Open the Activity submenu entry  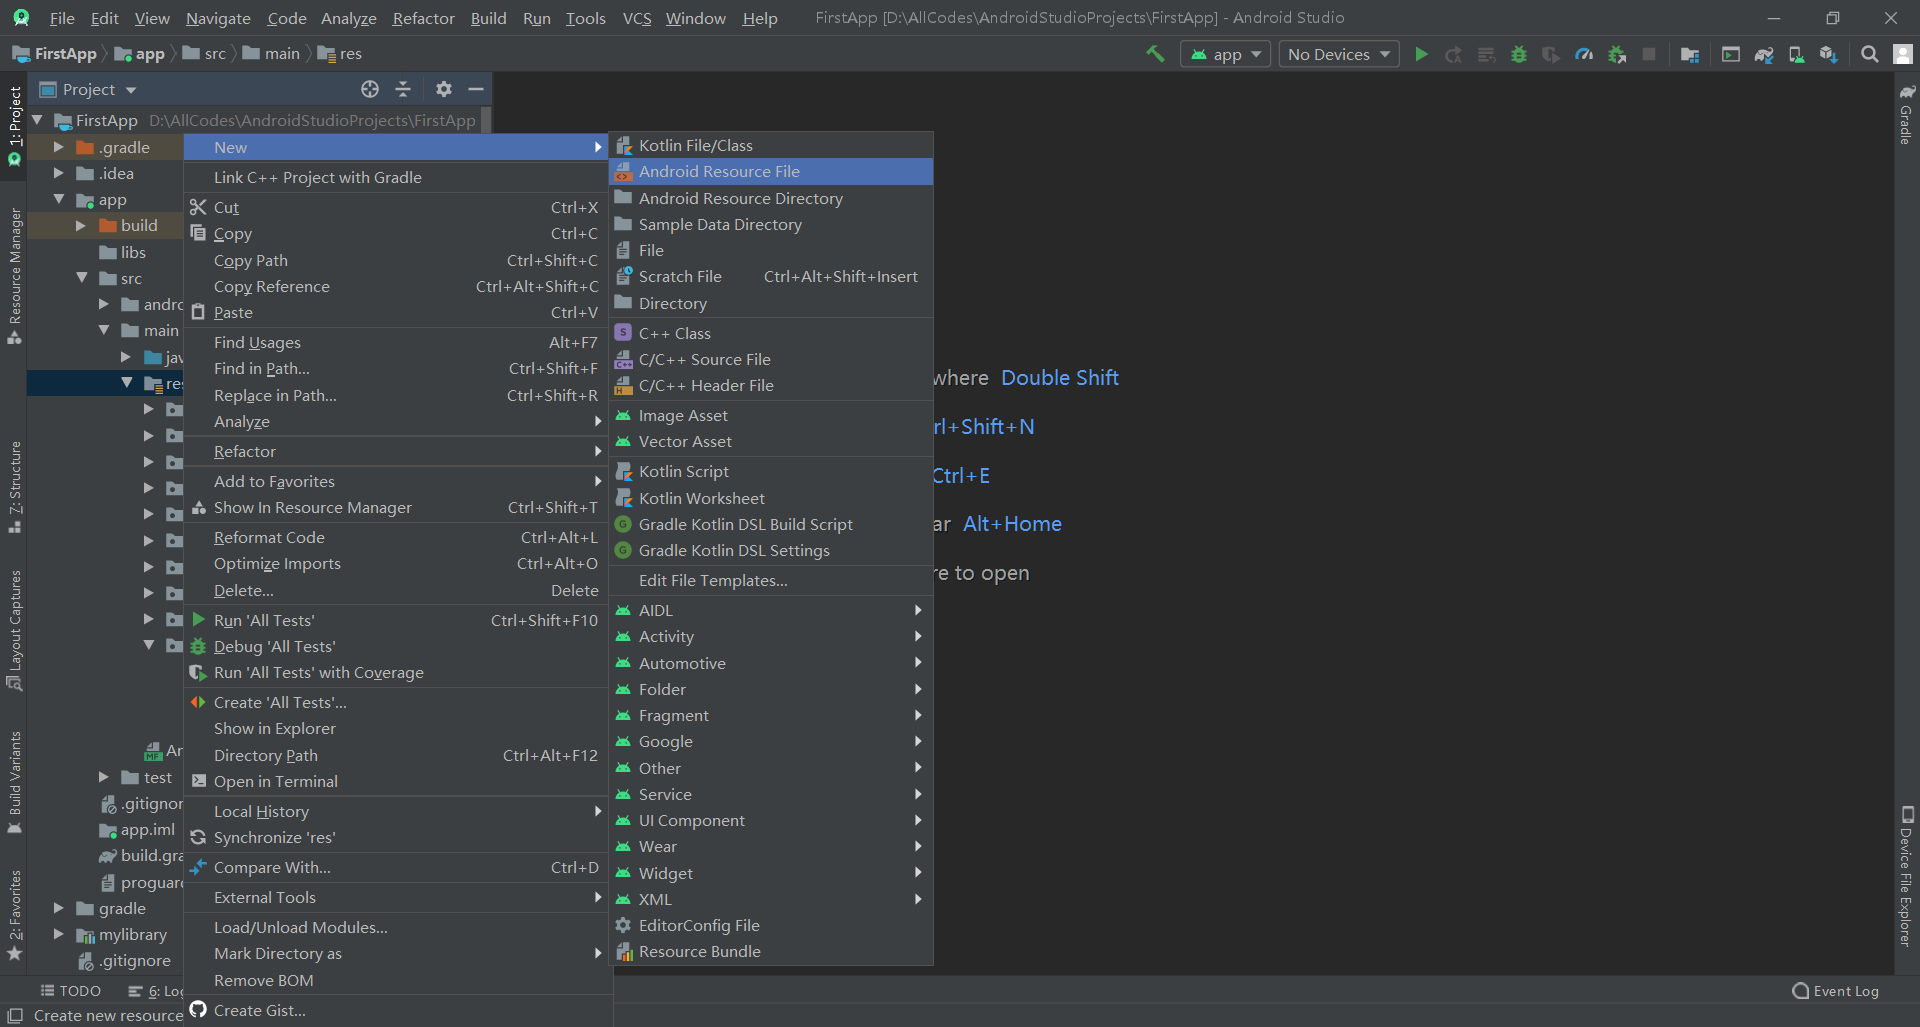tap(771, 636)
